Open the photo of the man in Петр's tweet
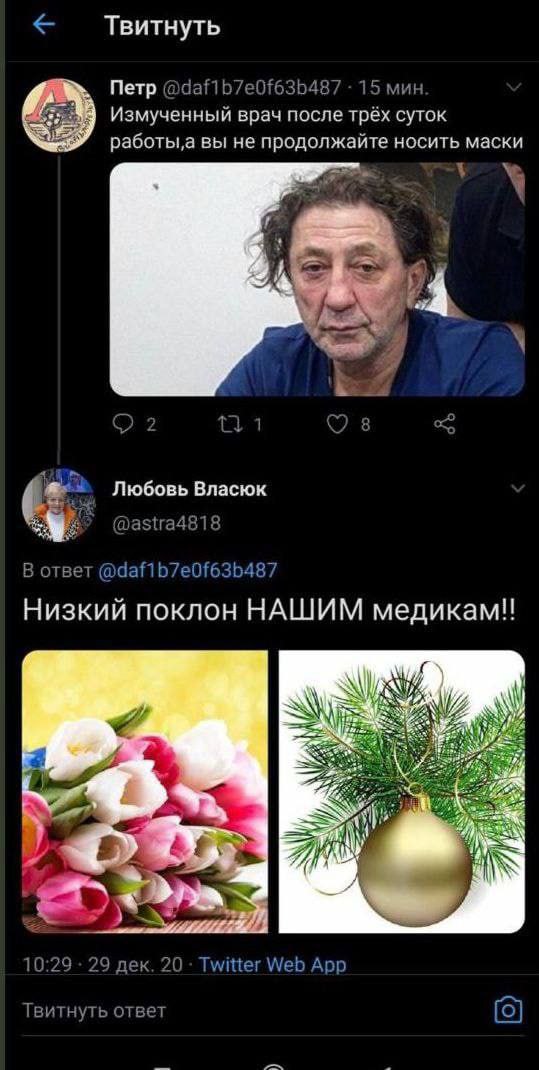 [317, 279]
